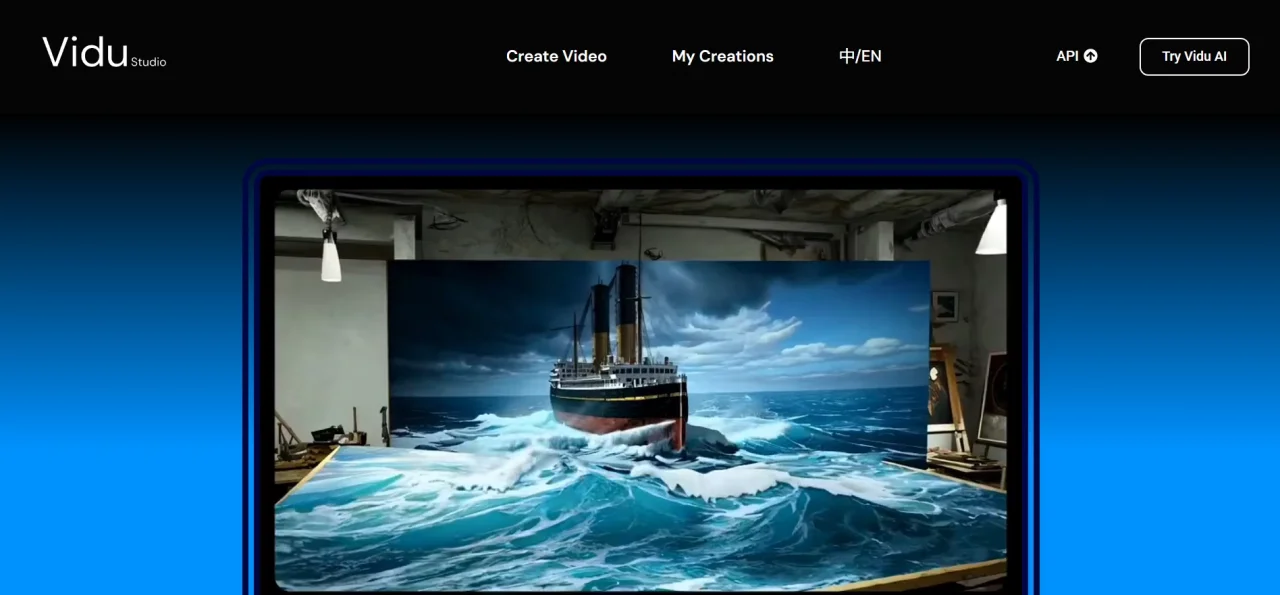The image size is (1280, 595).
Task: Click the Vidu Studio logo
Action: tap(104, 53)
